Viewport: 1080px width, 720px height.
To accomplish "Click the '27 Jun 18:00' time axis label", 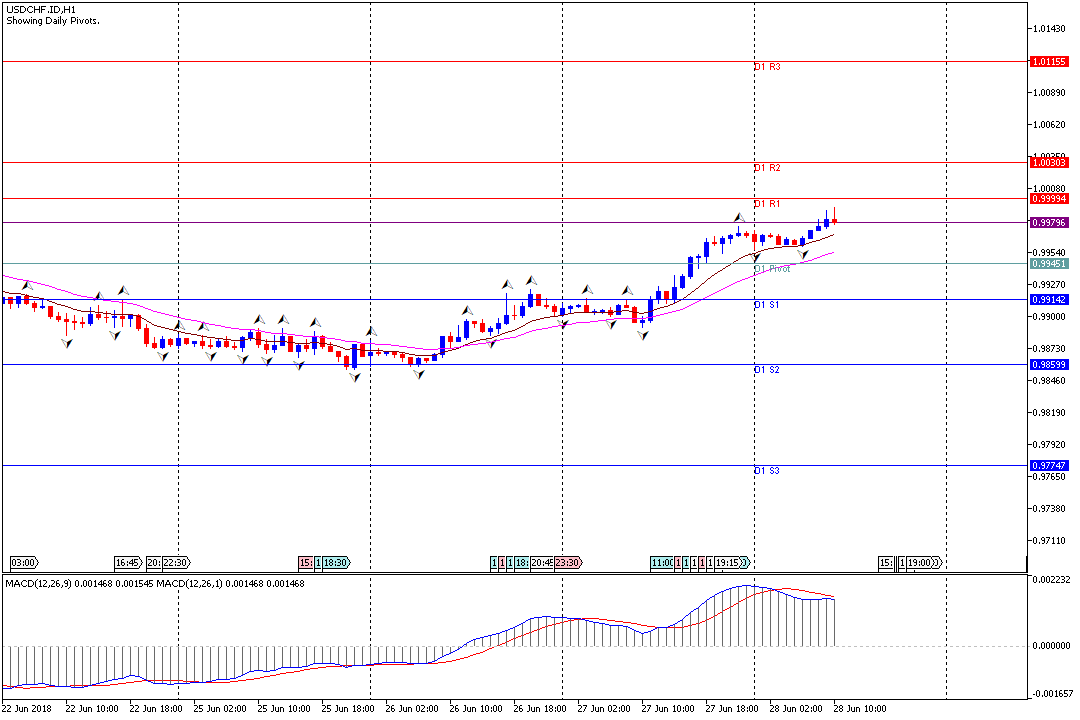I will click(732, 708).
